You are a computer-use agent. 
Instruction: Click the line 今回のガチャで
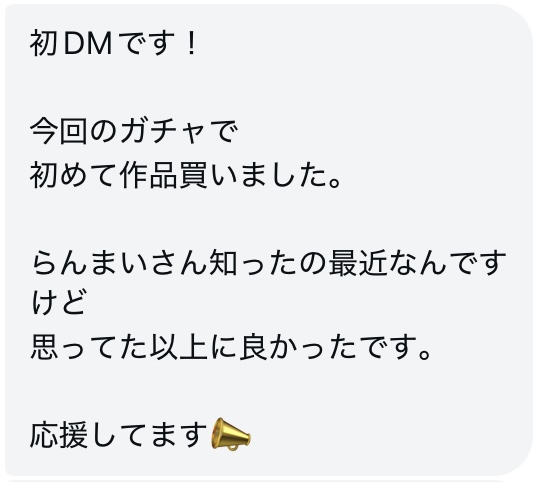pyautogui.click(x=134, y=132)
